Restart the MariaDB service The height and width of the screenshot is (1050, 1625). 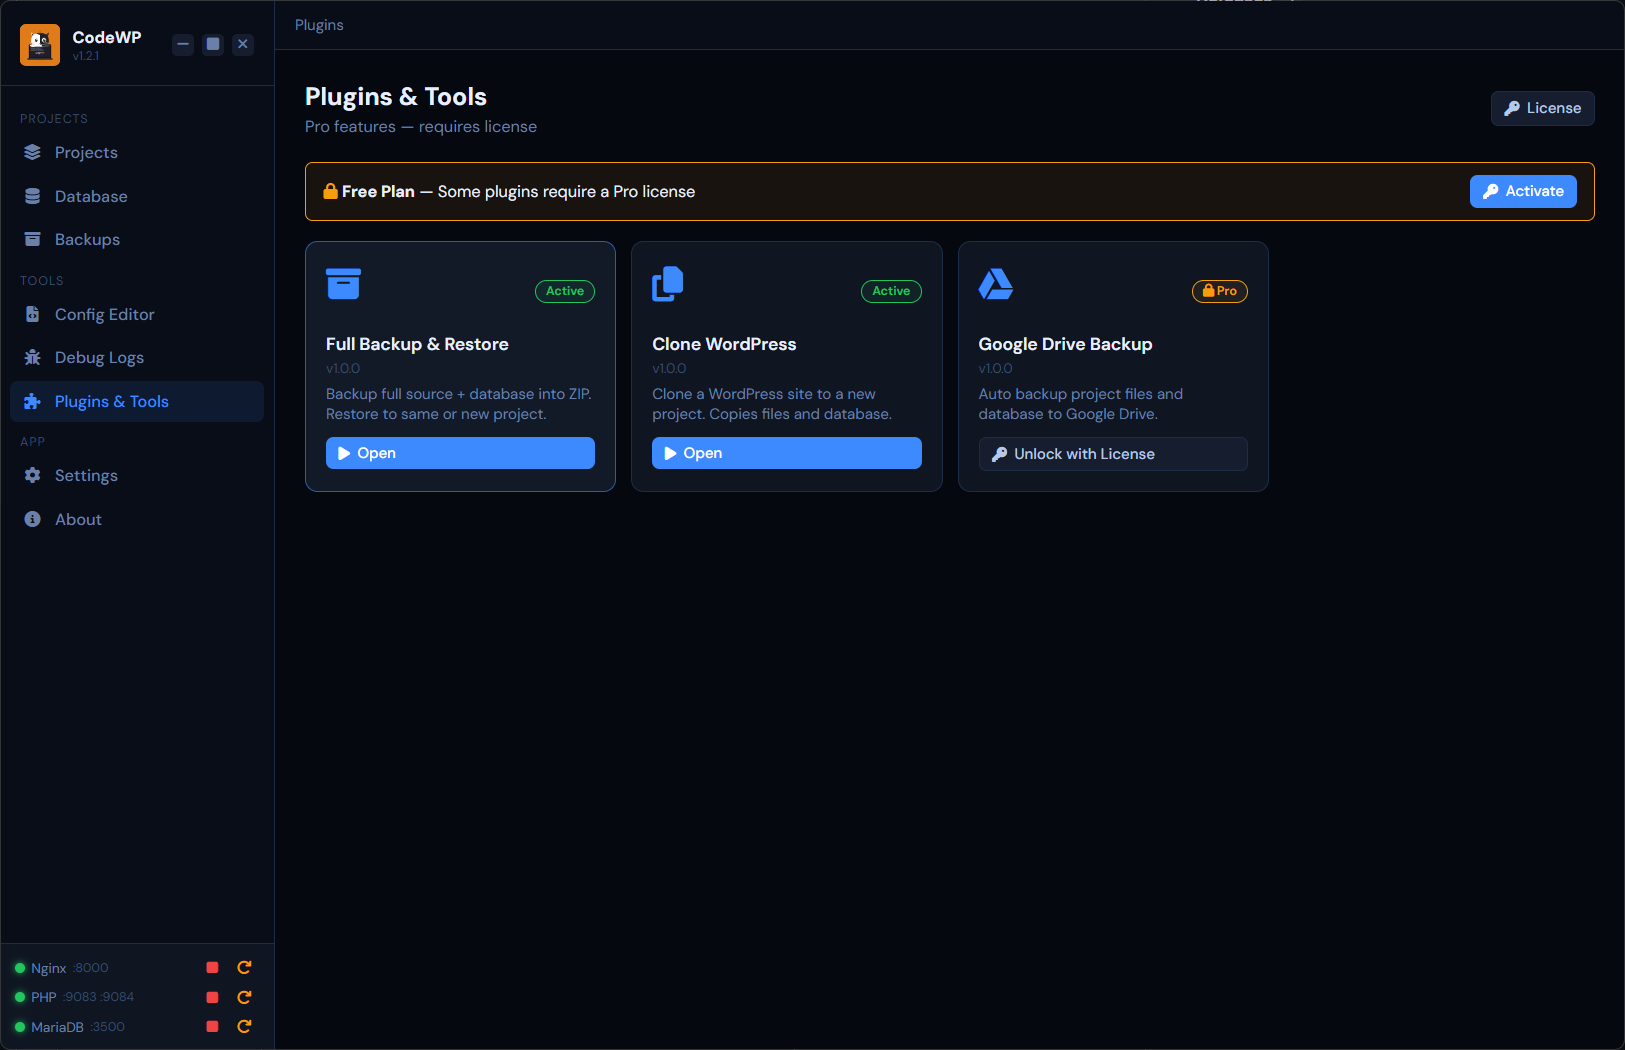244,1026
